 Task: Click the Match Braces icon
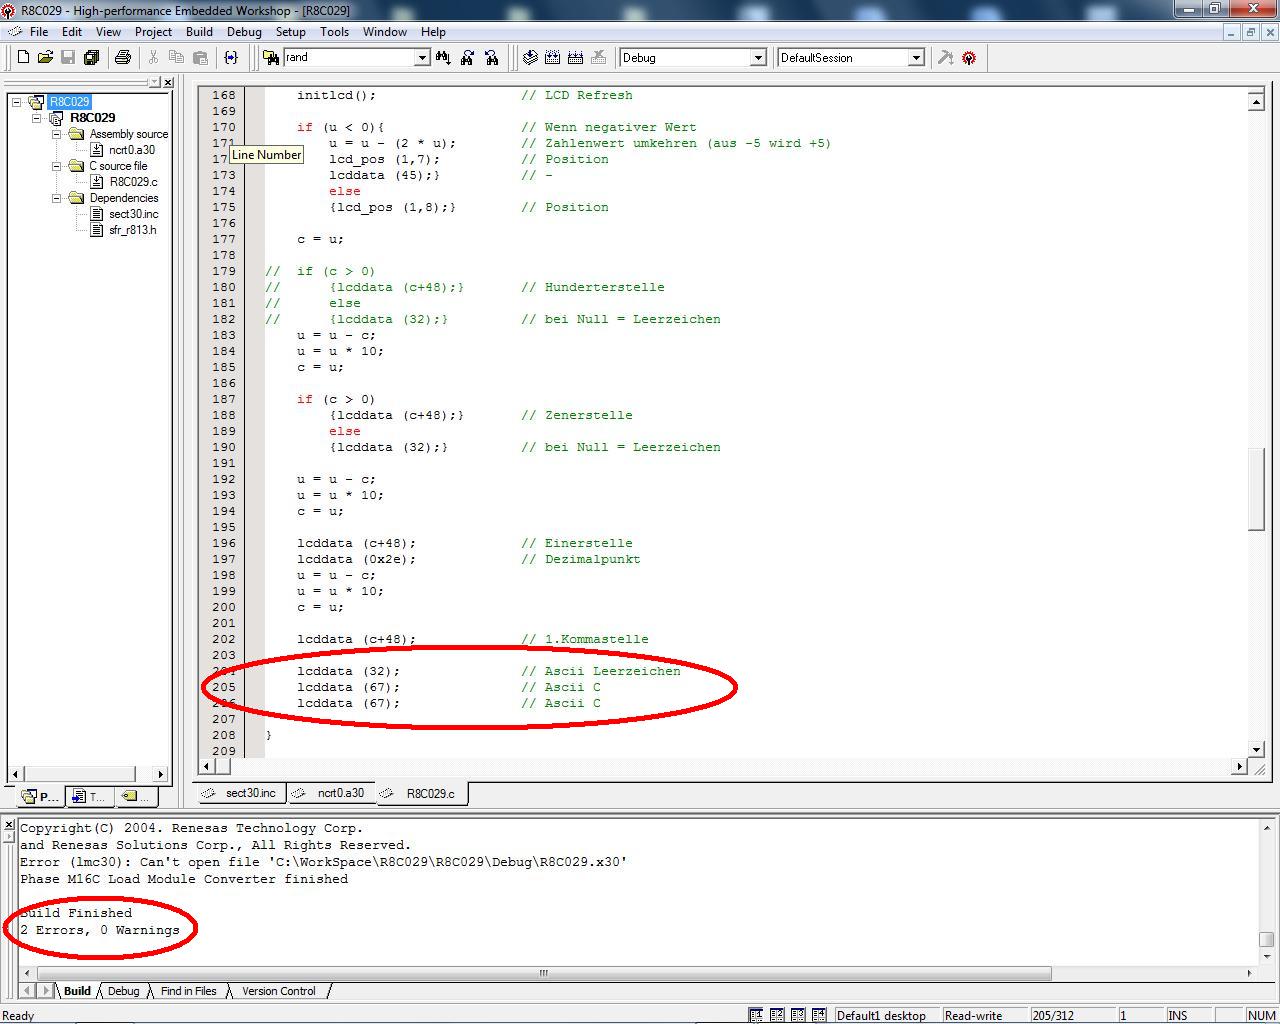[x=231, y=58]
